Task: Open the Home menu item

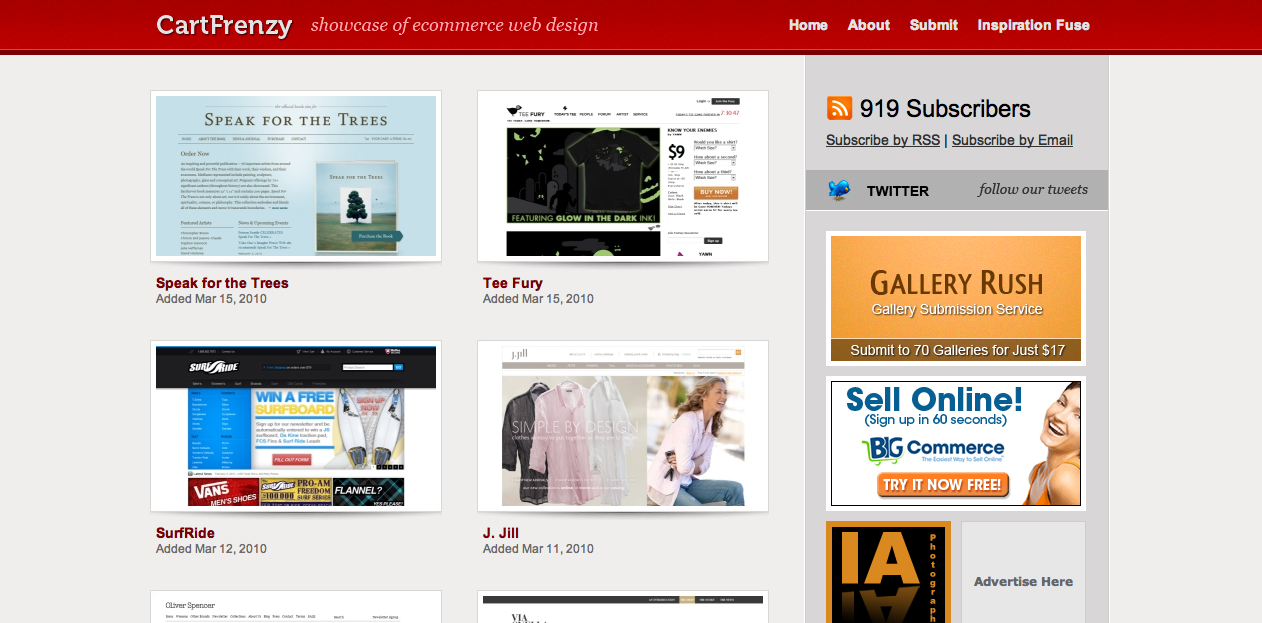Action: [808, 25]
